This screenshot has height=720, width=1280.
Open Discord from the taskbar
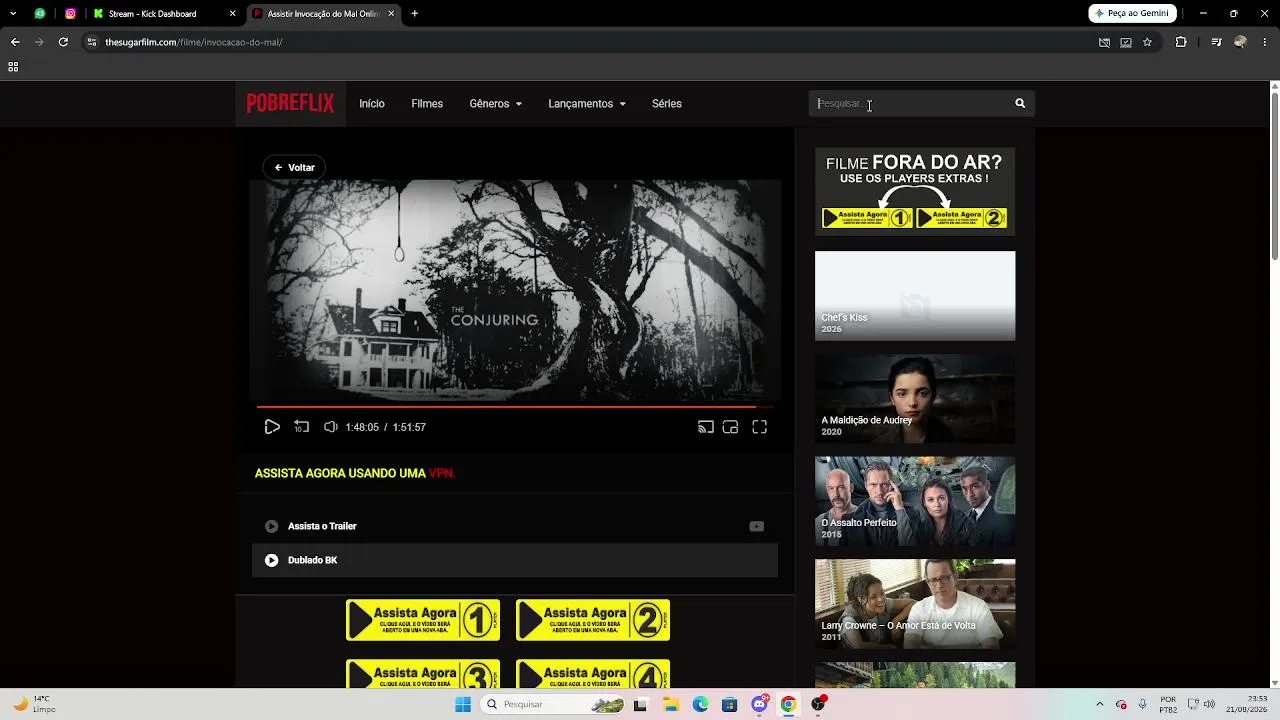[759, 704]
